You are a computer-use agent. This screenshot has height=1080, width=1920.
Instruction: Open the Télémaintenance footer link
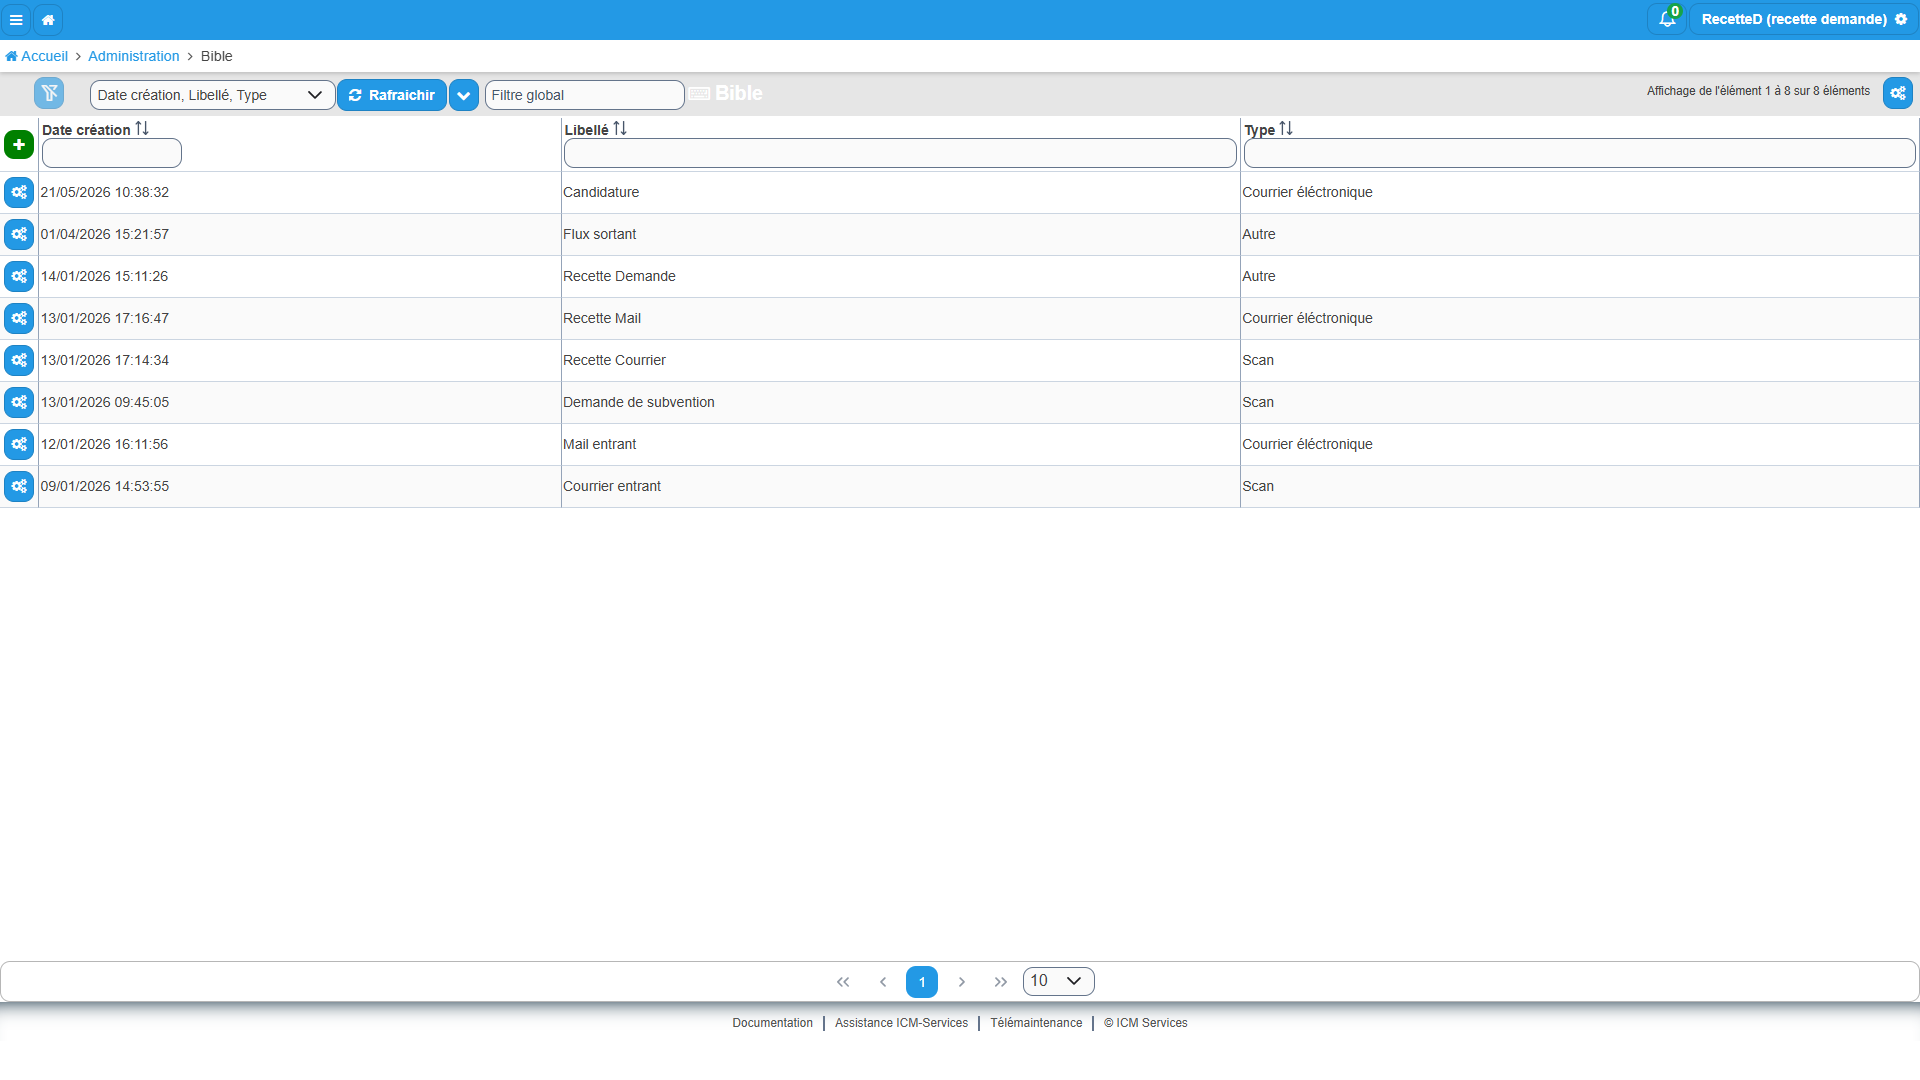1036,1023
